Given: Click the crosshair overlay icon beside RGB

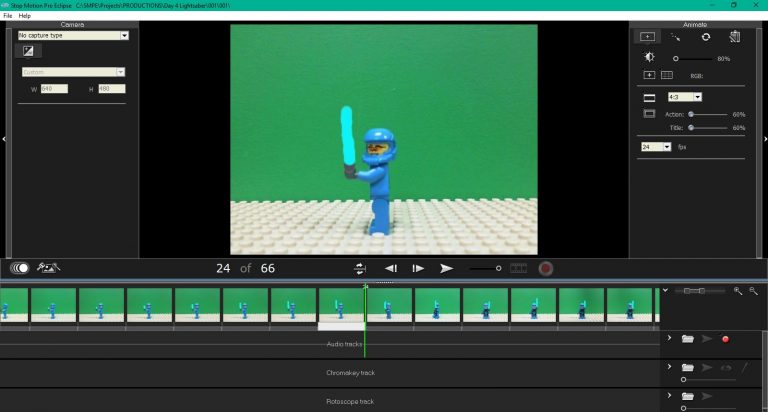Looking at the screenshot, I should coord(649,75).
